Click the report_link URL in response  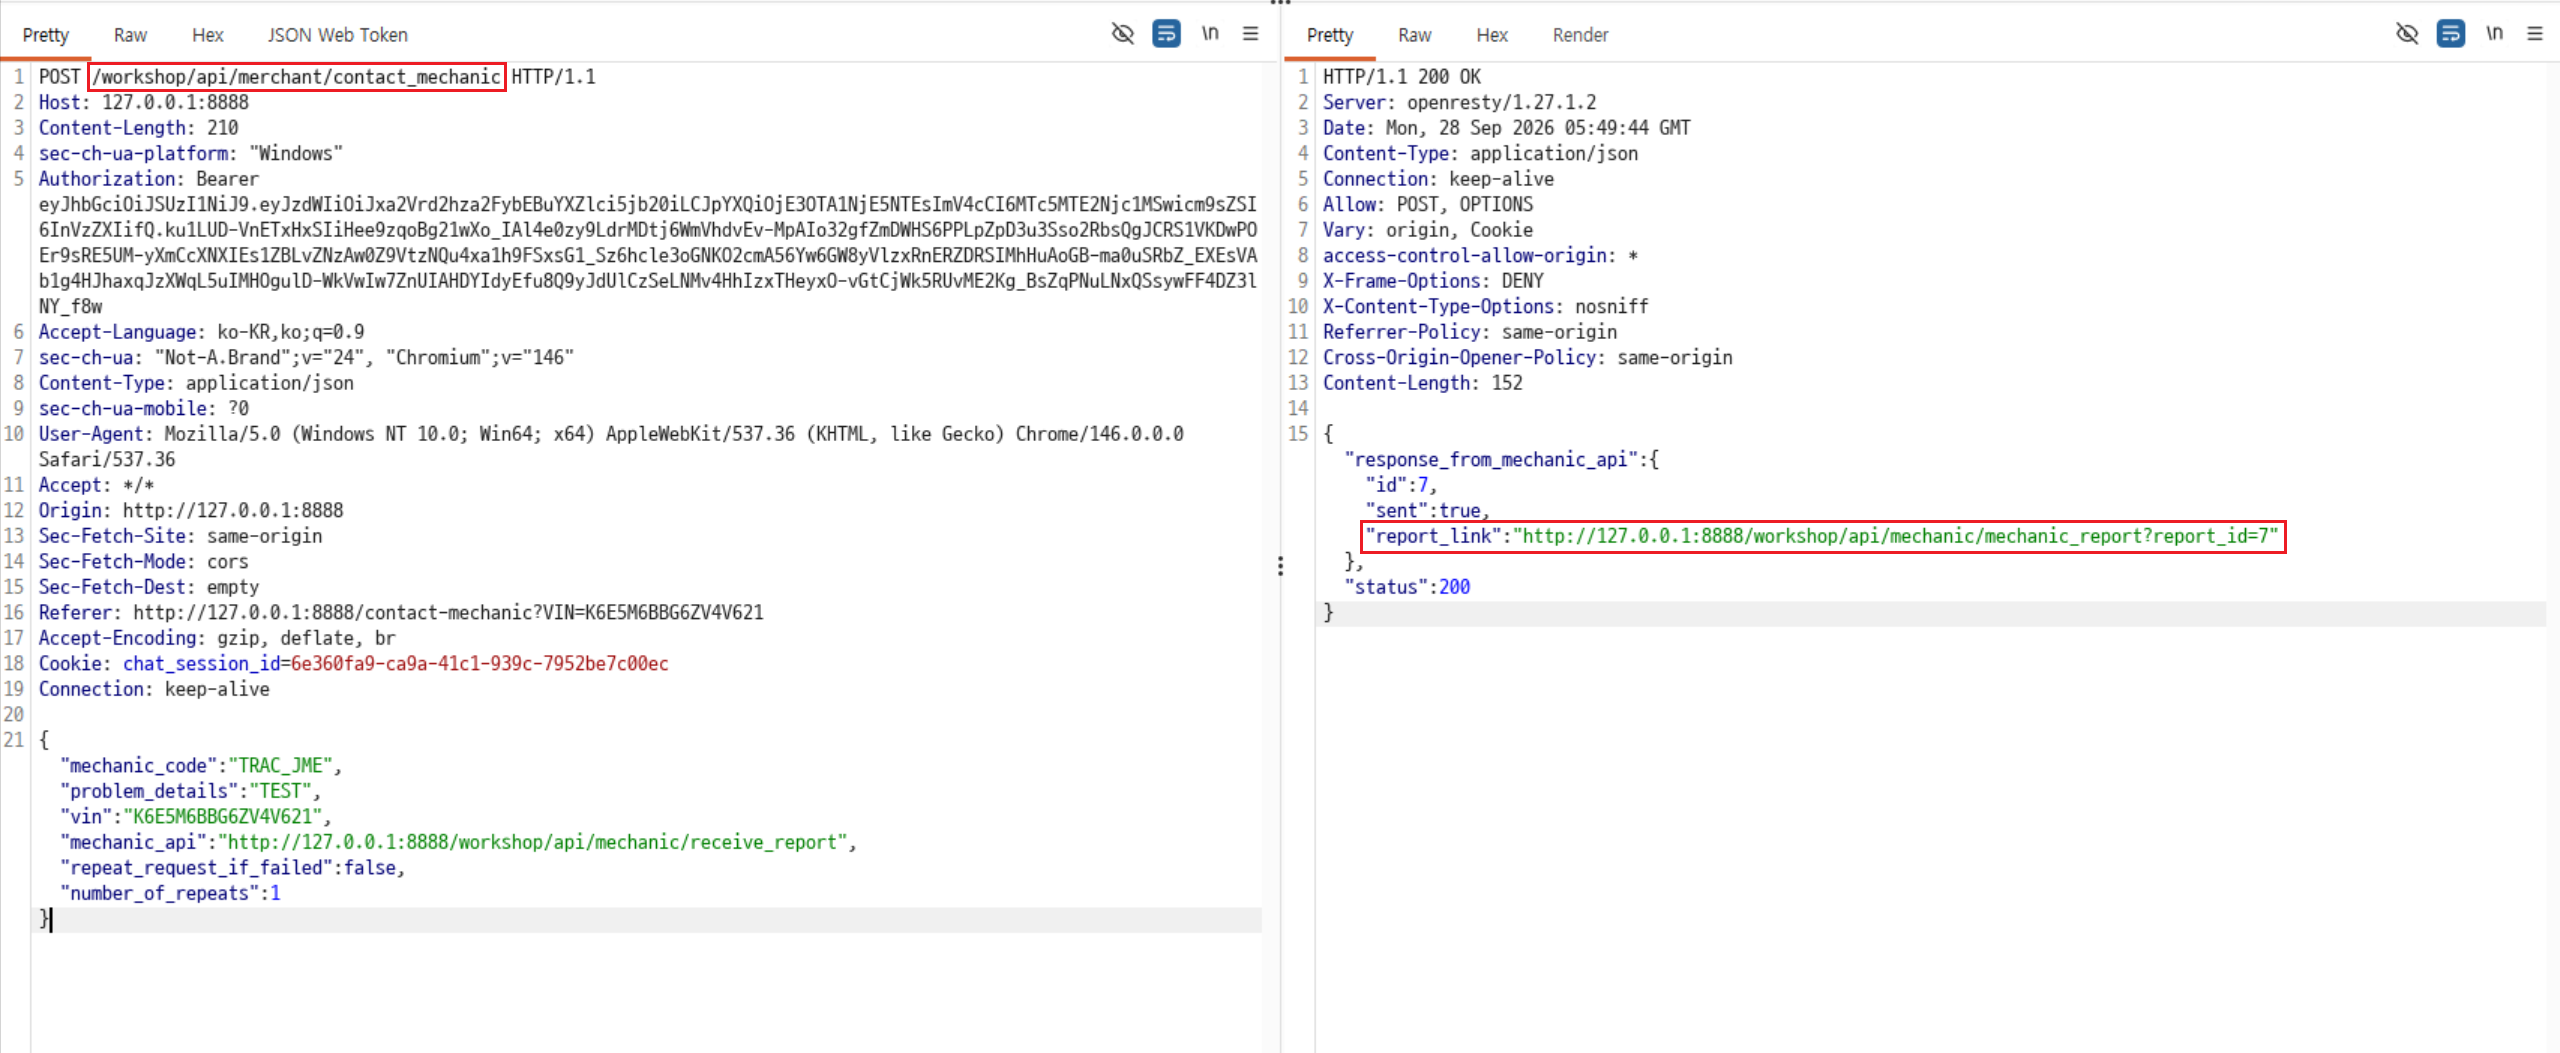click(x=1896, y=536)
